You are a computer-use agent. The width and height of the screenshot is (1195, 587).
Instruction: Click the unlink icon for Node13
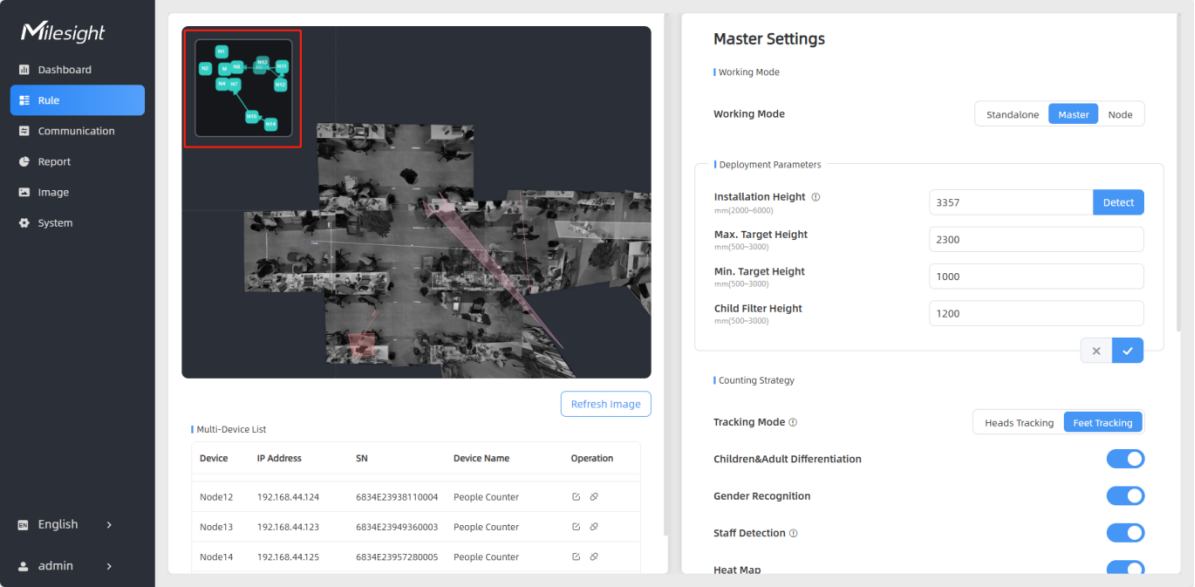coord(594,527)
